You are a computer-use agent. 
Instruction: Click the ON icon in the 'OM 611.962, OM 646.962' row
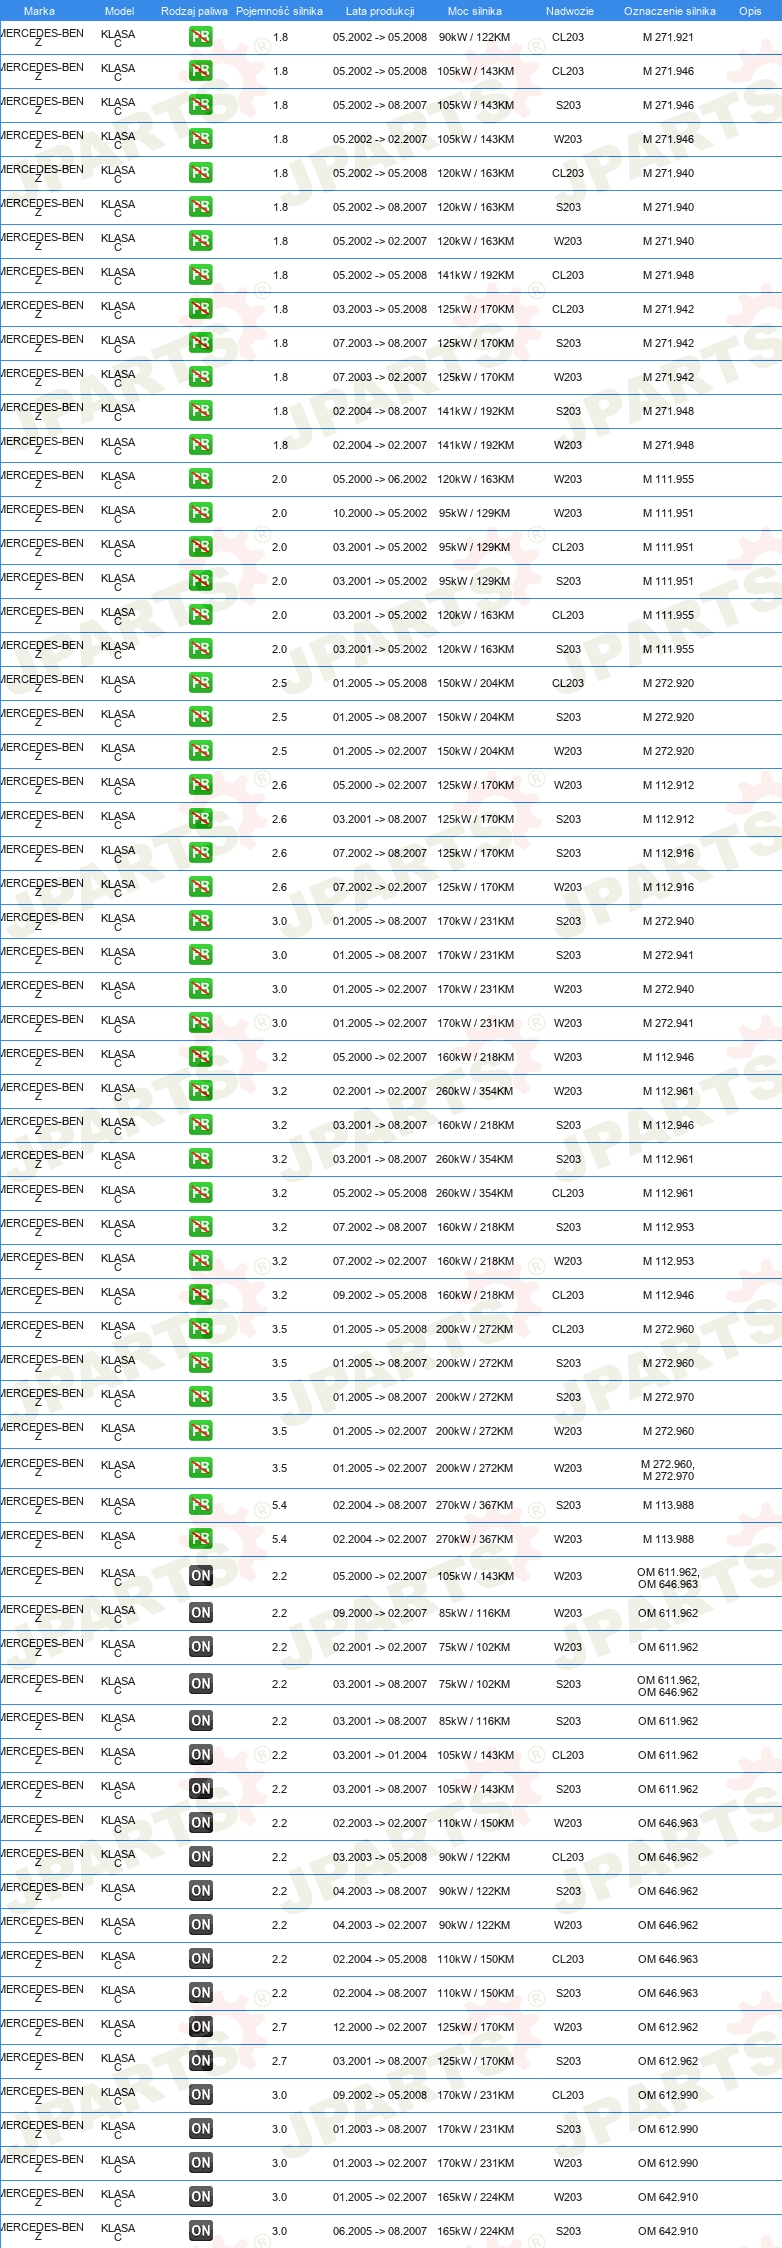pos(201,1684)
